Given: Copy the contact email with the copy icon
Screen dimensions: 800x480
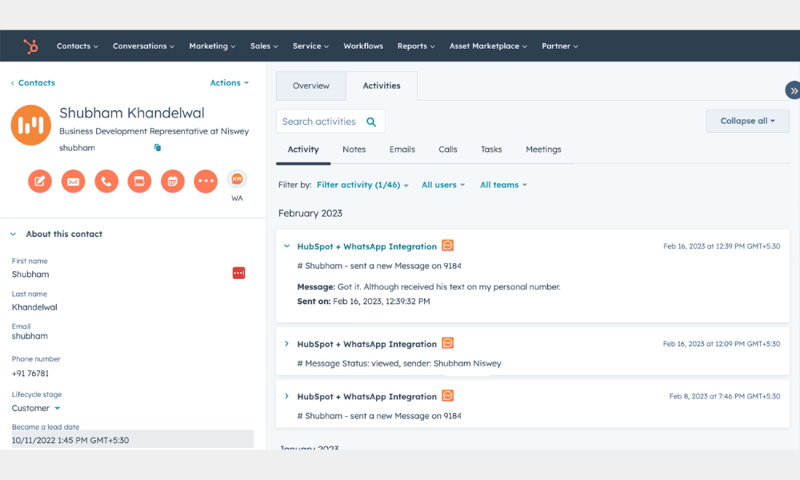Looking at the screenshot, I should coord(158,147).
